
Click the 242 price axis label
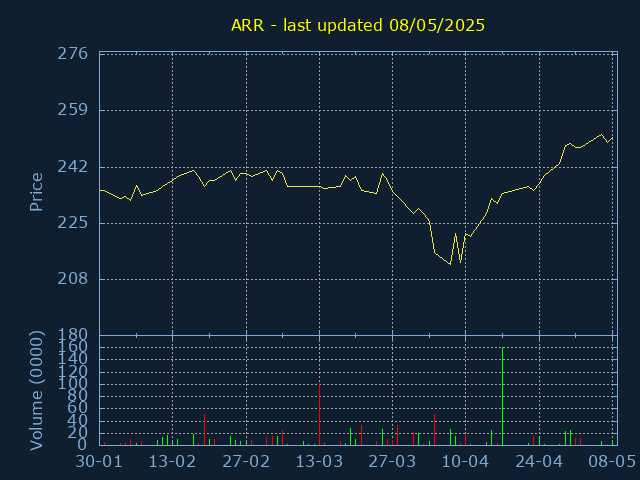tap(72, 167)
